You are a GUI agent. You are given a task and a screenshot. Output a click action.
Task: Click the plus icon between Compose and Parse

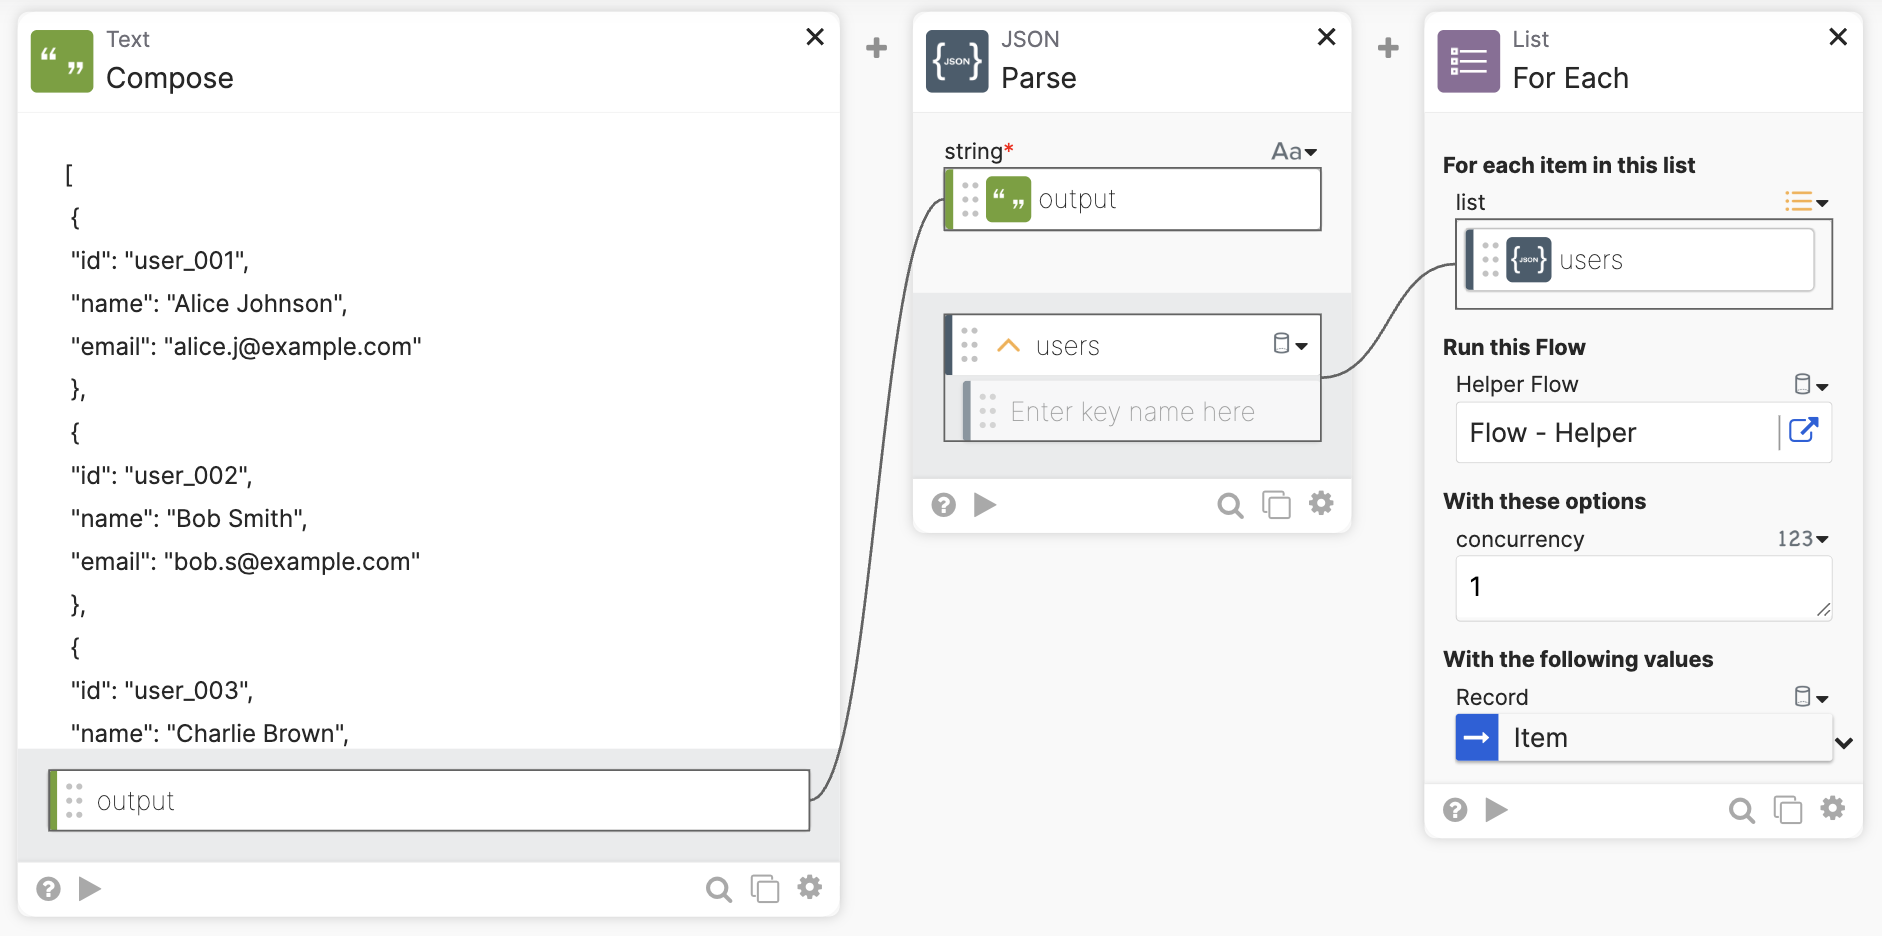876,48
